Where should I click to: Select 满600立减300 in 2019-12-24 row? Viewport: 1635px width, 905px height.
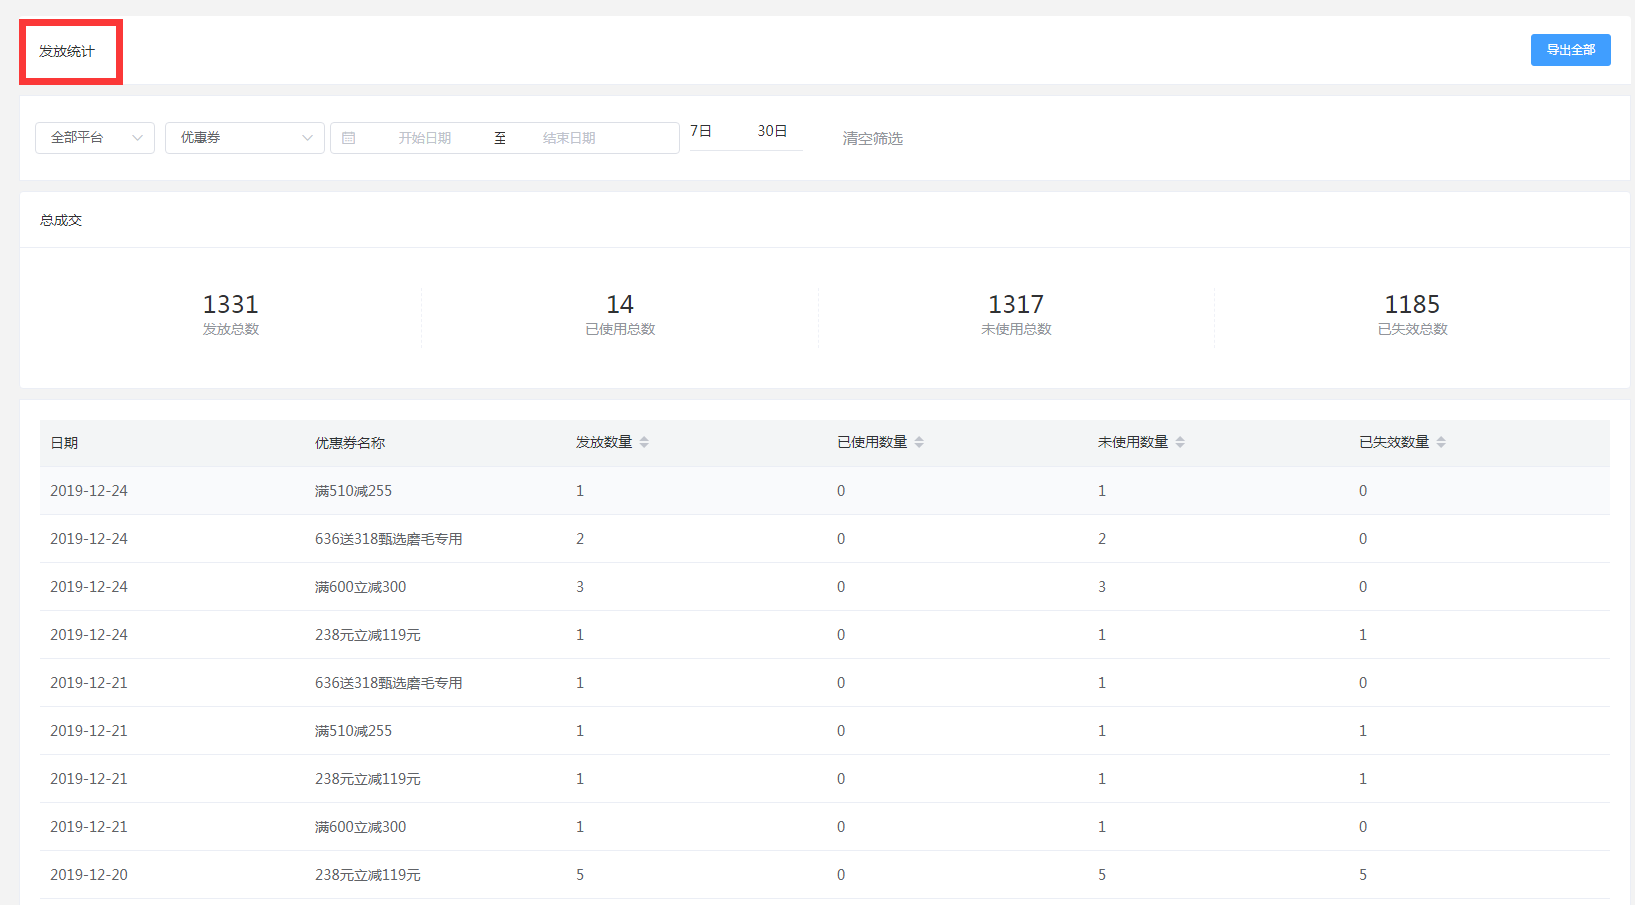click(x=360, y=587)
